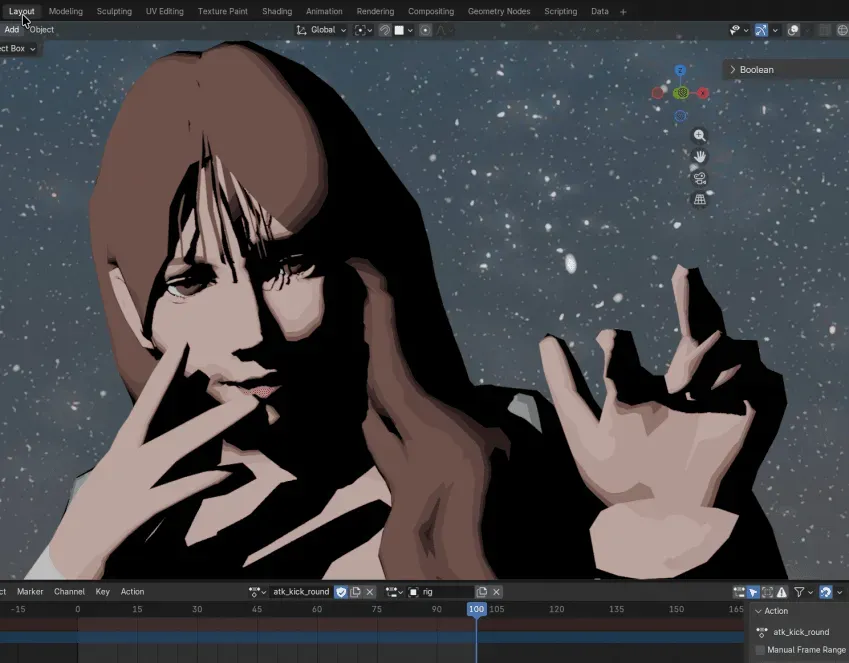Viewport: 849px width, 663px height.
Task: Click the rig slot name field
Action: [440, 592]
